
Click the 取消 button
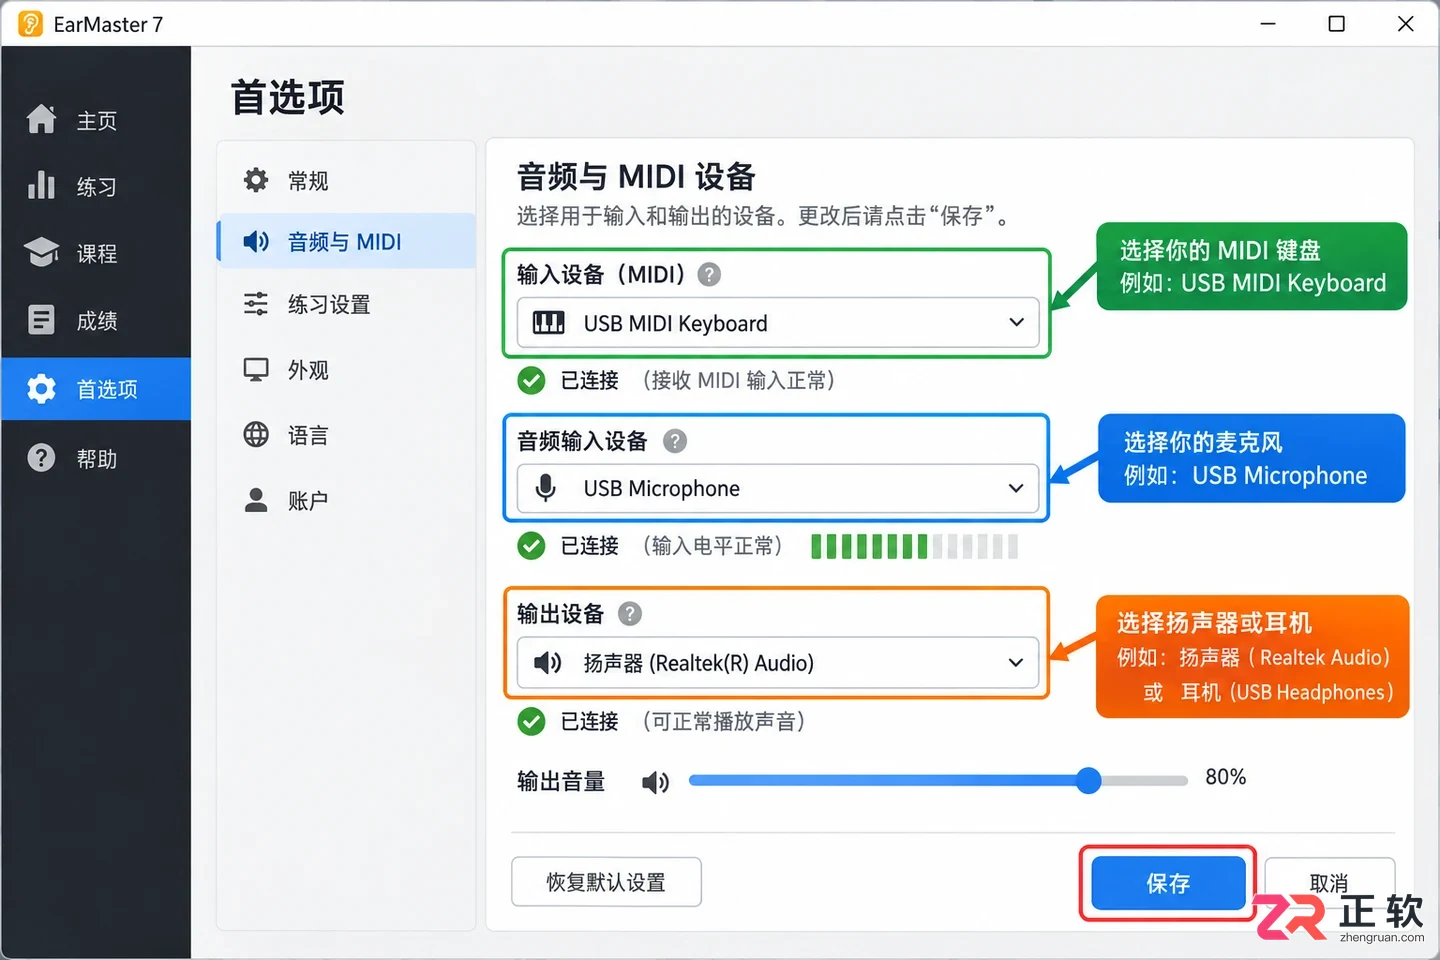coord(1329,883)
